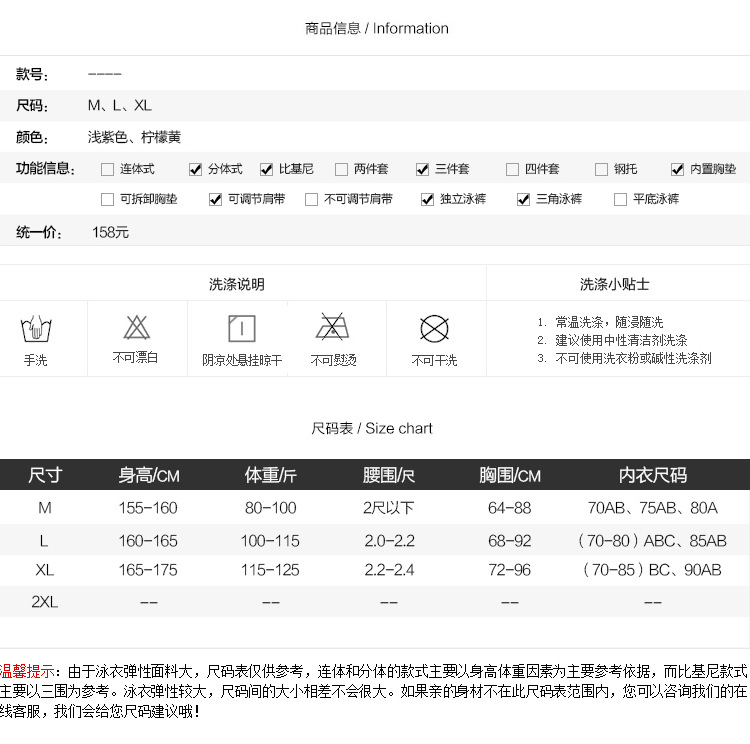750x744 pixels.
Task: Click tip 建议使用中性清洁剂洗涤
Action: [621, 340]
